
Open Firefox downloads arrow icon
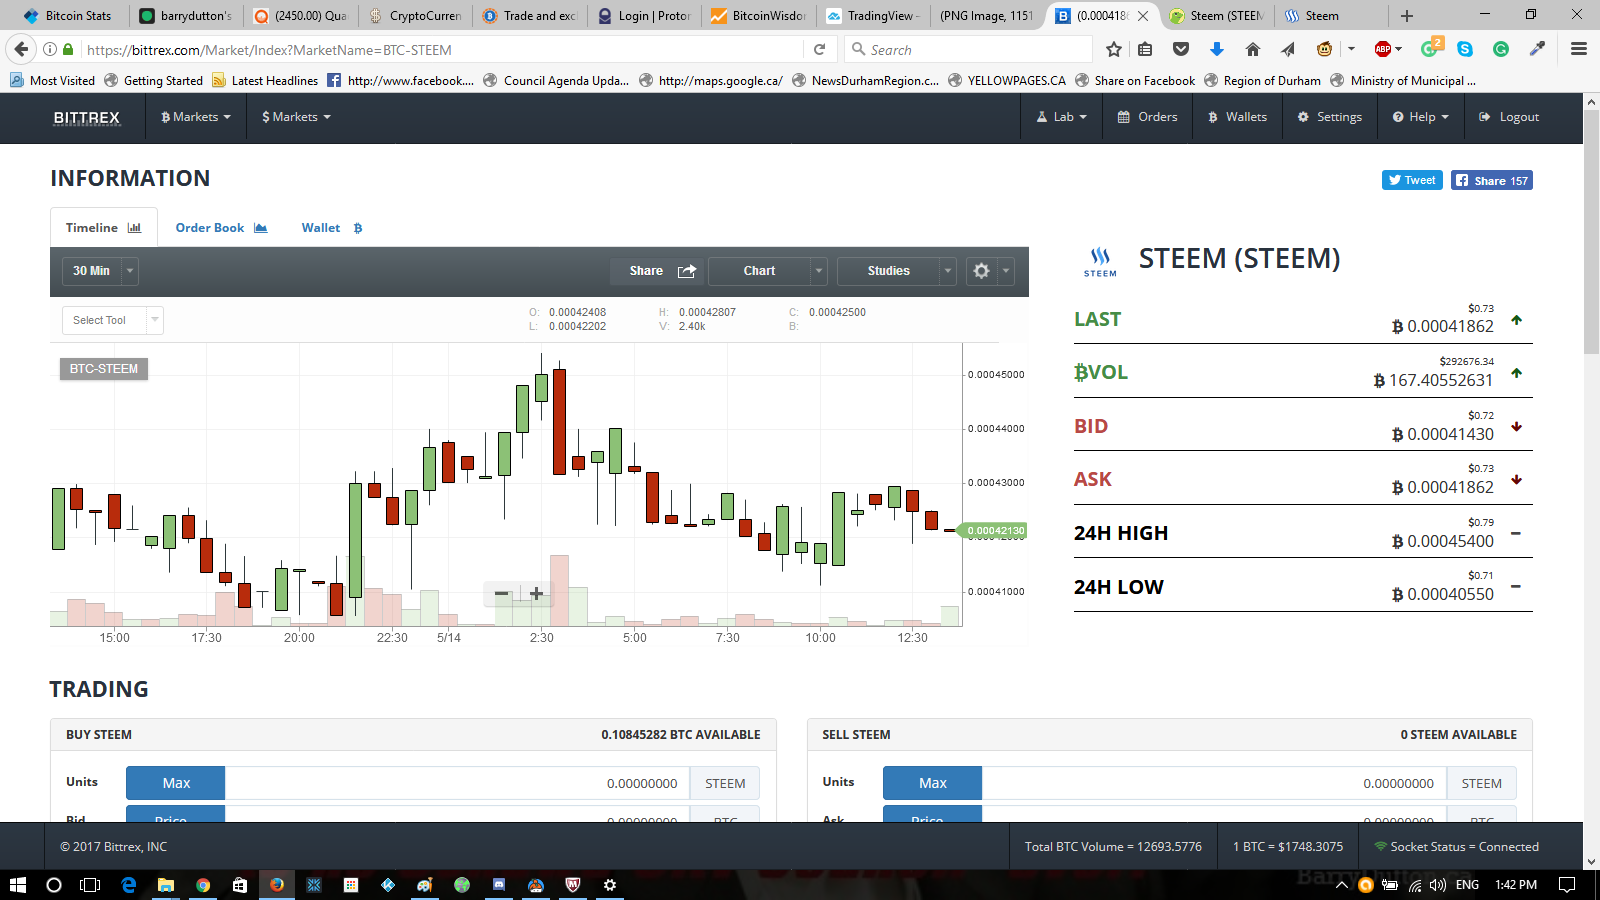coord(1217,49)
